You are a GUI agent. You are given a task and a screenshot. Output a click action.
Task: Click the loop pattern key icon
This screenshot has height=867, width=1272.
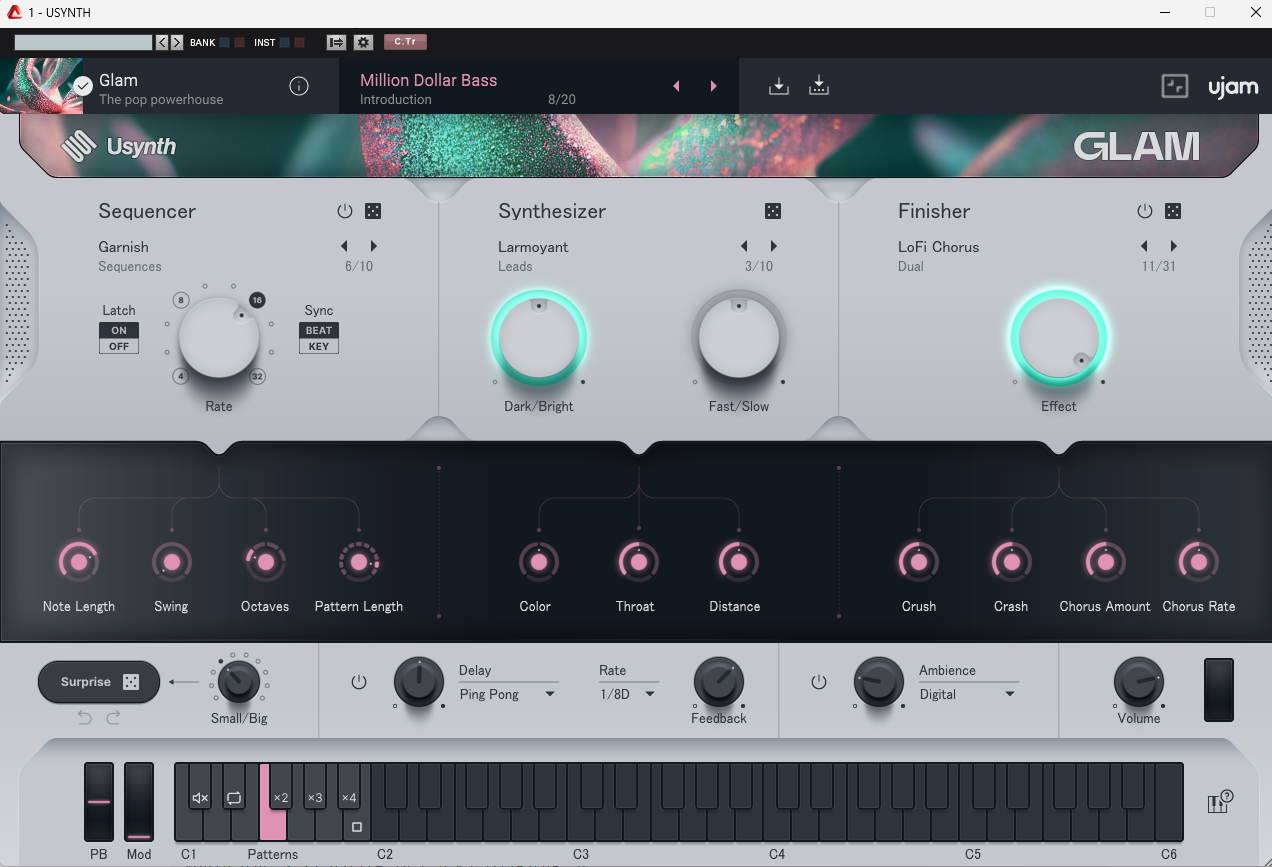(x=234, y=798)
